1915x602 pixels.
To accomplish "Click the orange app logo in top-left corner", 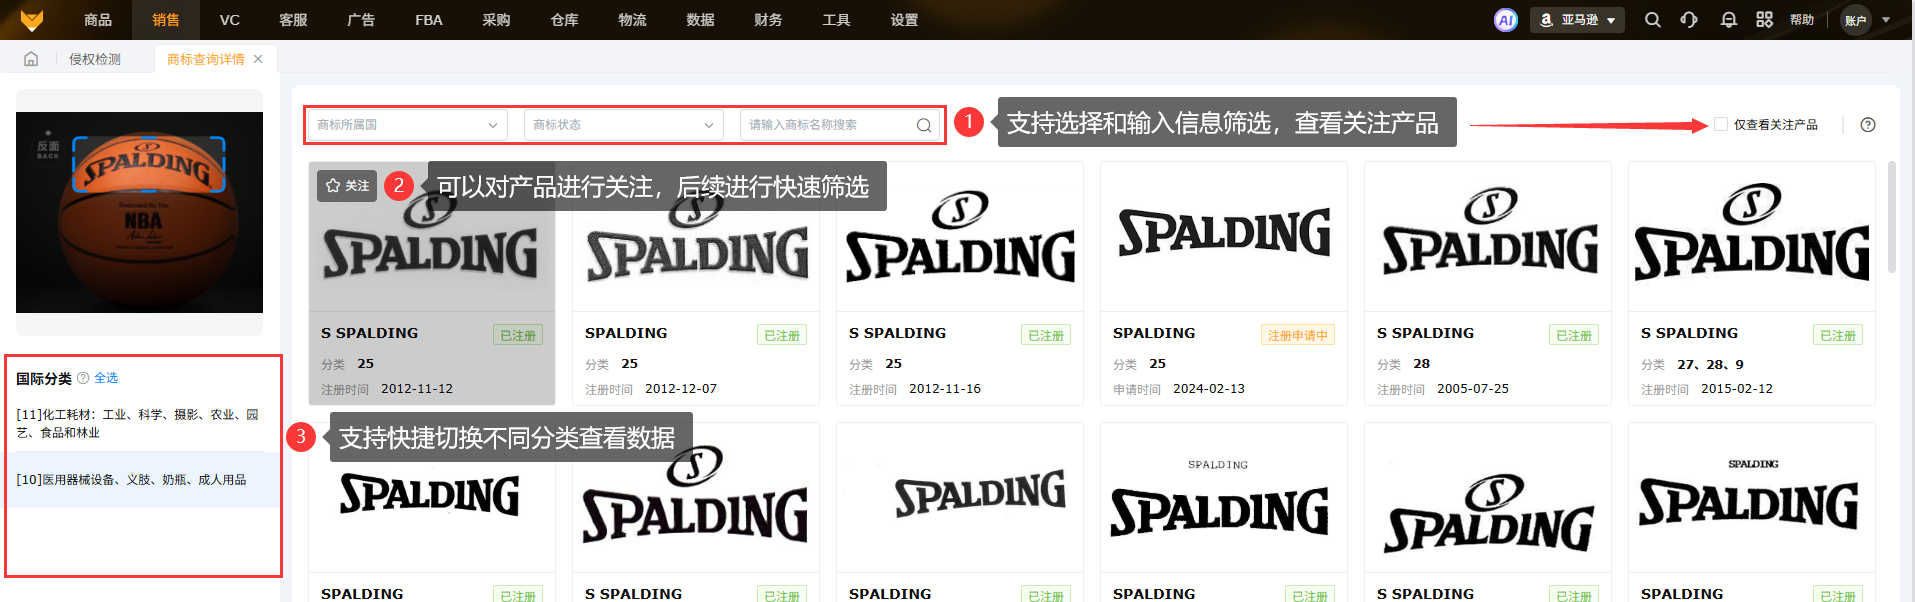I will (32, 19).
